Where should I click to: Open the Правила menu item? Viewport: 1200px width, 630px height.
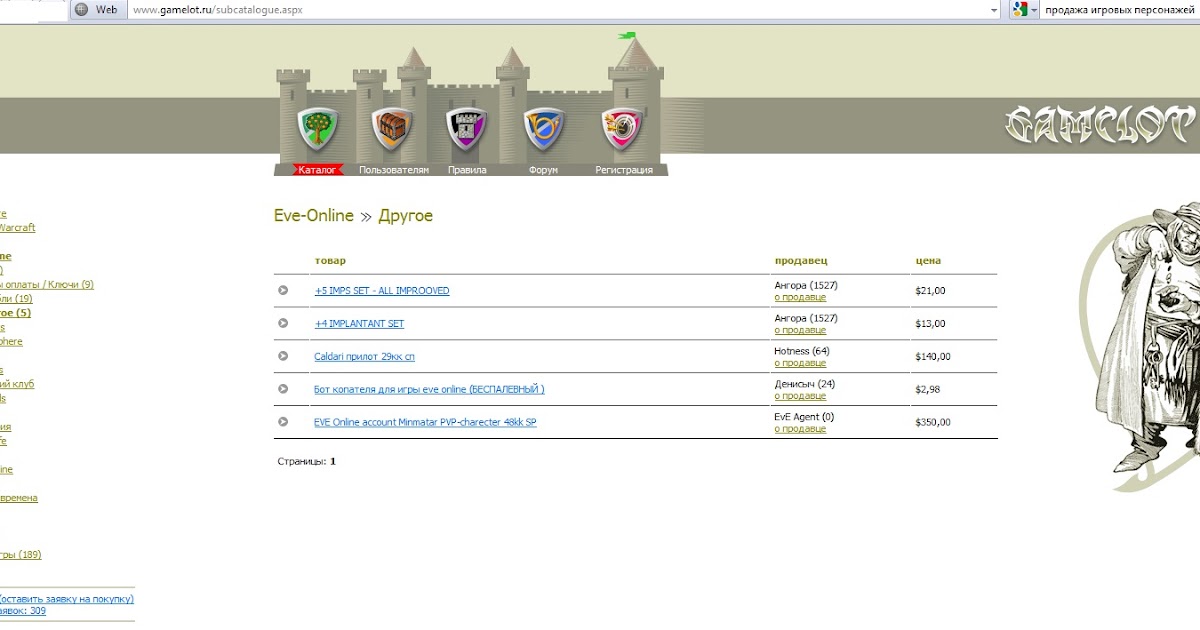coord(467,170)
